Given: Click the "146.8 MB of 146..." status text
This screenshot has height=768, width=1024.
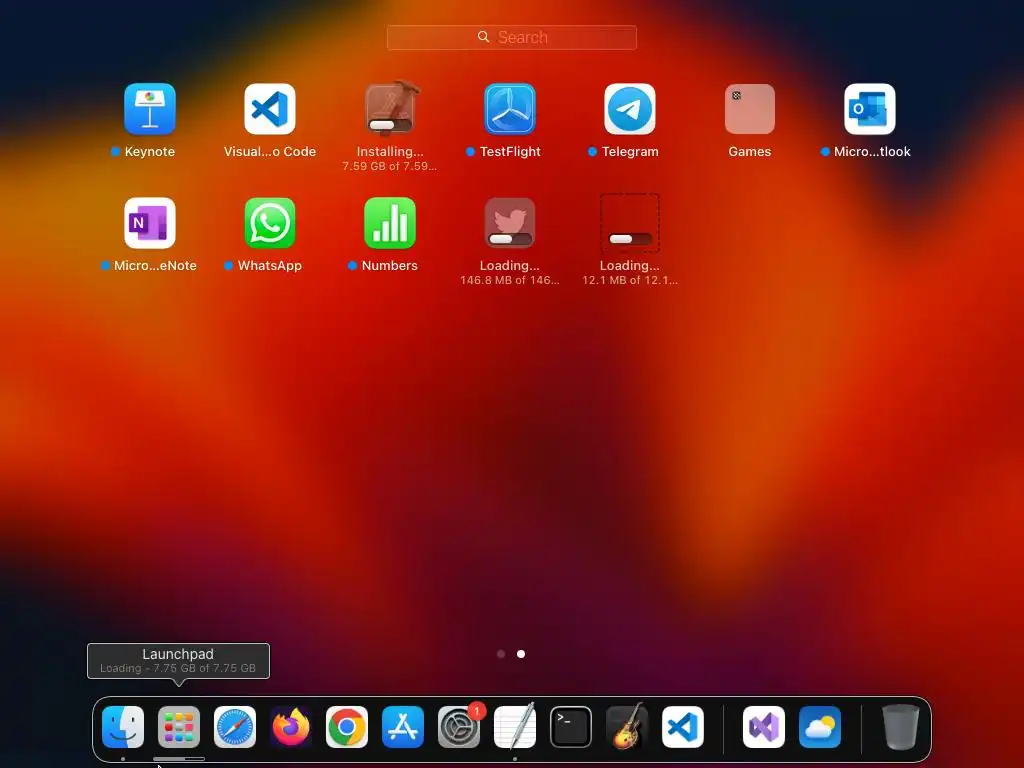Looking at the screenshot, I should tap(510, 280).
